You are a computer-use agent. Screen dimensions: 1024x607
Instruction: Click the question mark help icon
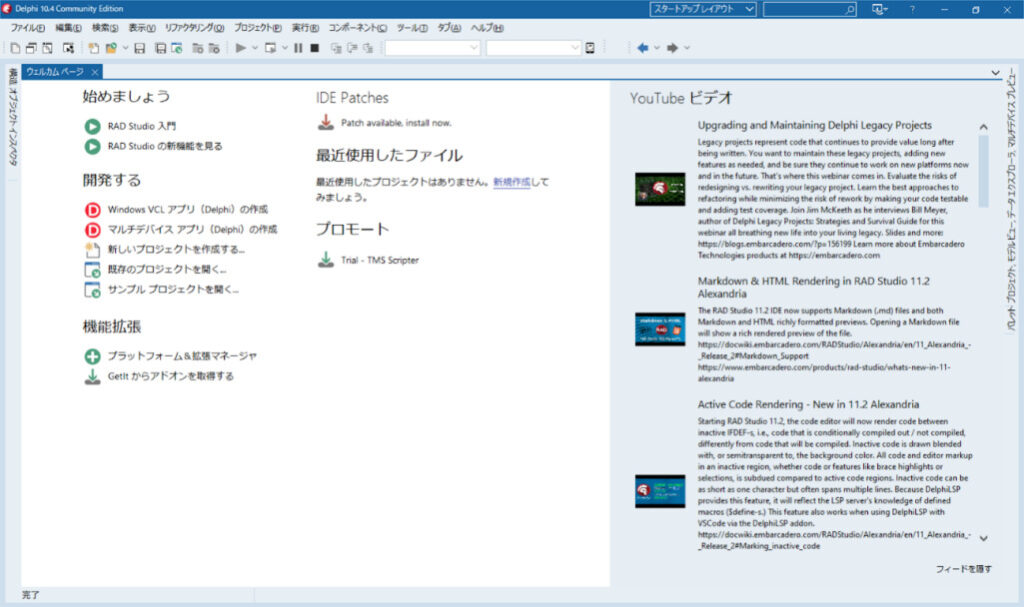point(911,9)
